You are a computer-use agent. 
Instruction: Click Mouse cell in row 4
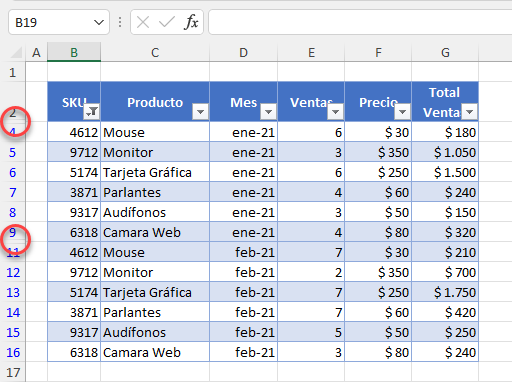pos(155,132)
